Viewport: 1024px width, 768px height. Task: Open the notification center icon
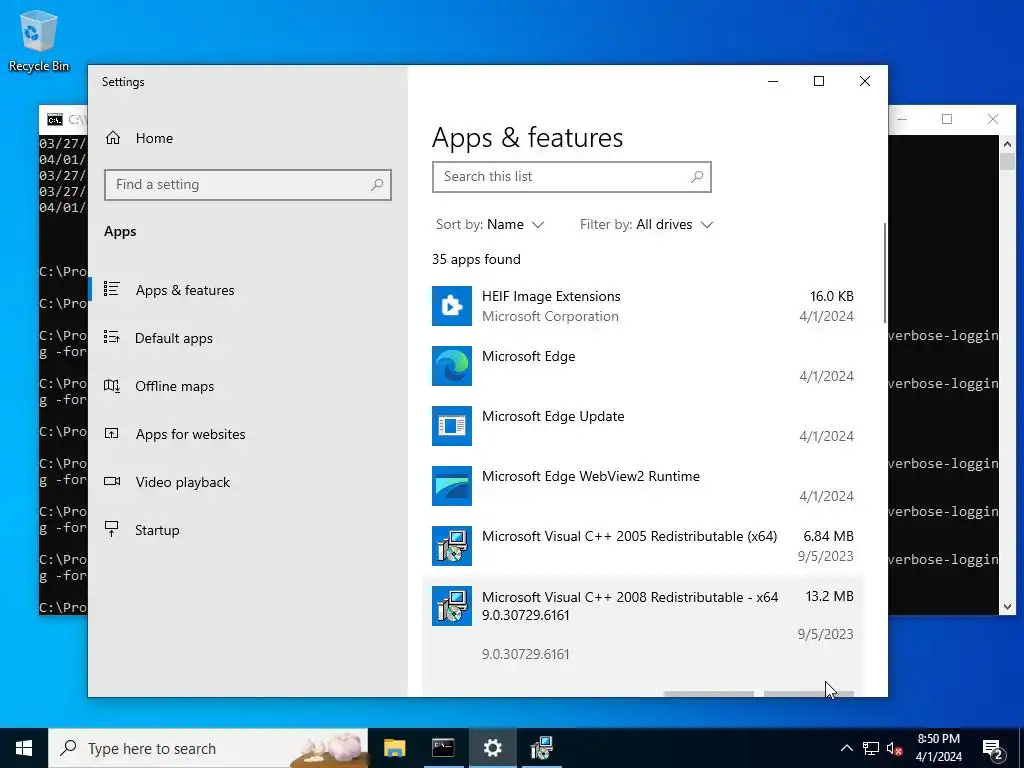[993, 749]
